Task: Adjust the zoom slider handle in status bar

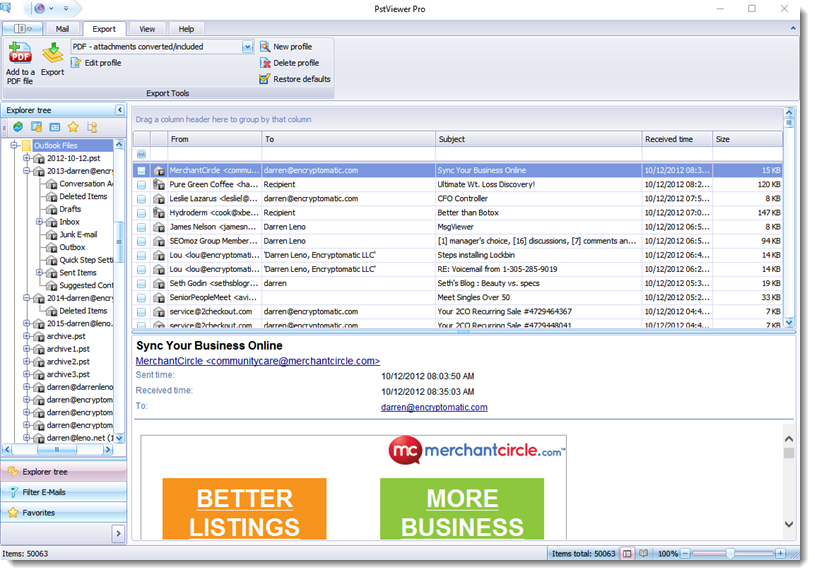Action: click(730, 554)
